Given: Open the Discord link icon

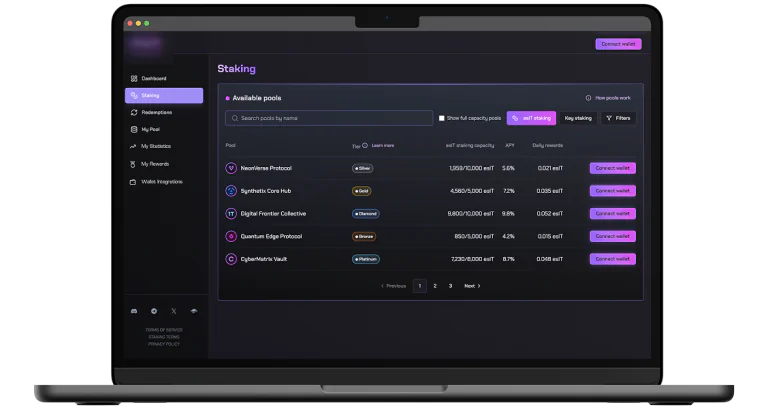Looking at the screenshot, I should point(134,311).
